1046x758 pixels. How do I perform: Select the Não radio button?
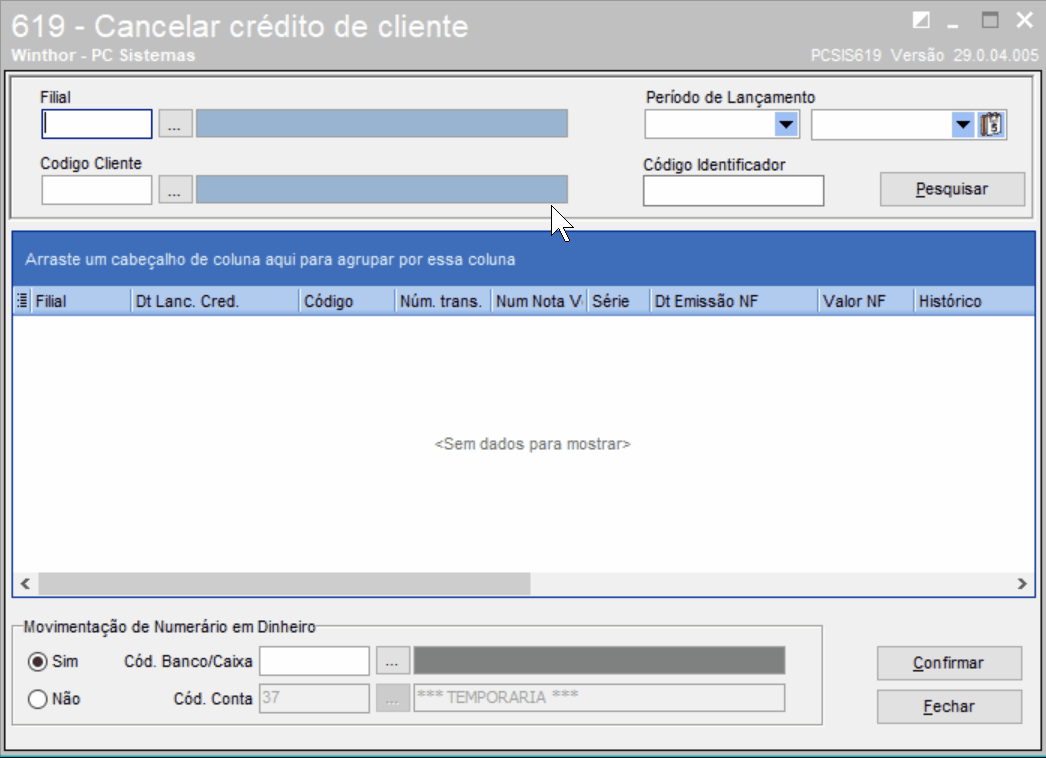pyautogui.click(x=37, y=699)
